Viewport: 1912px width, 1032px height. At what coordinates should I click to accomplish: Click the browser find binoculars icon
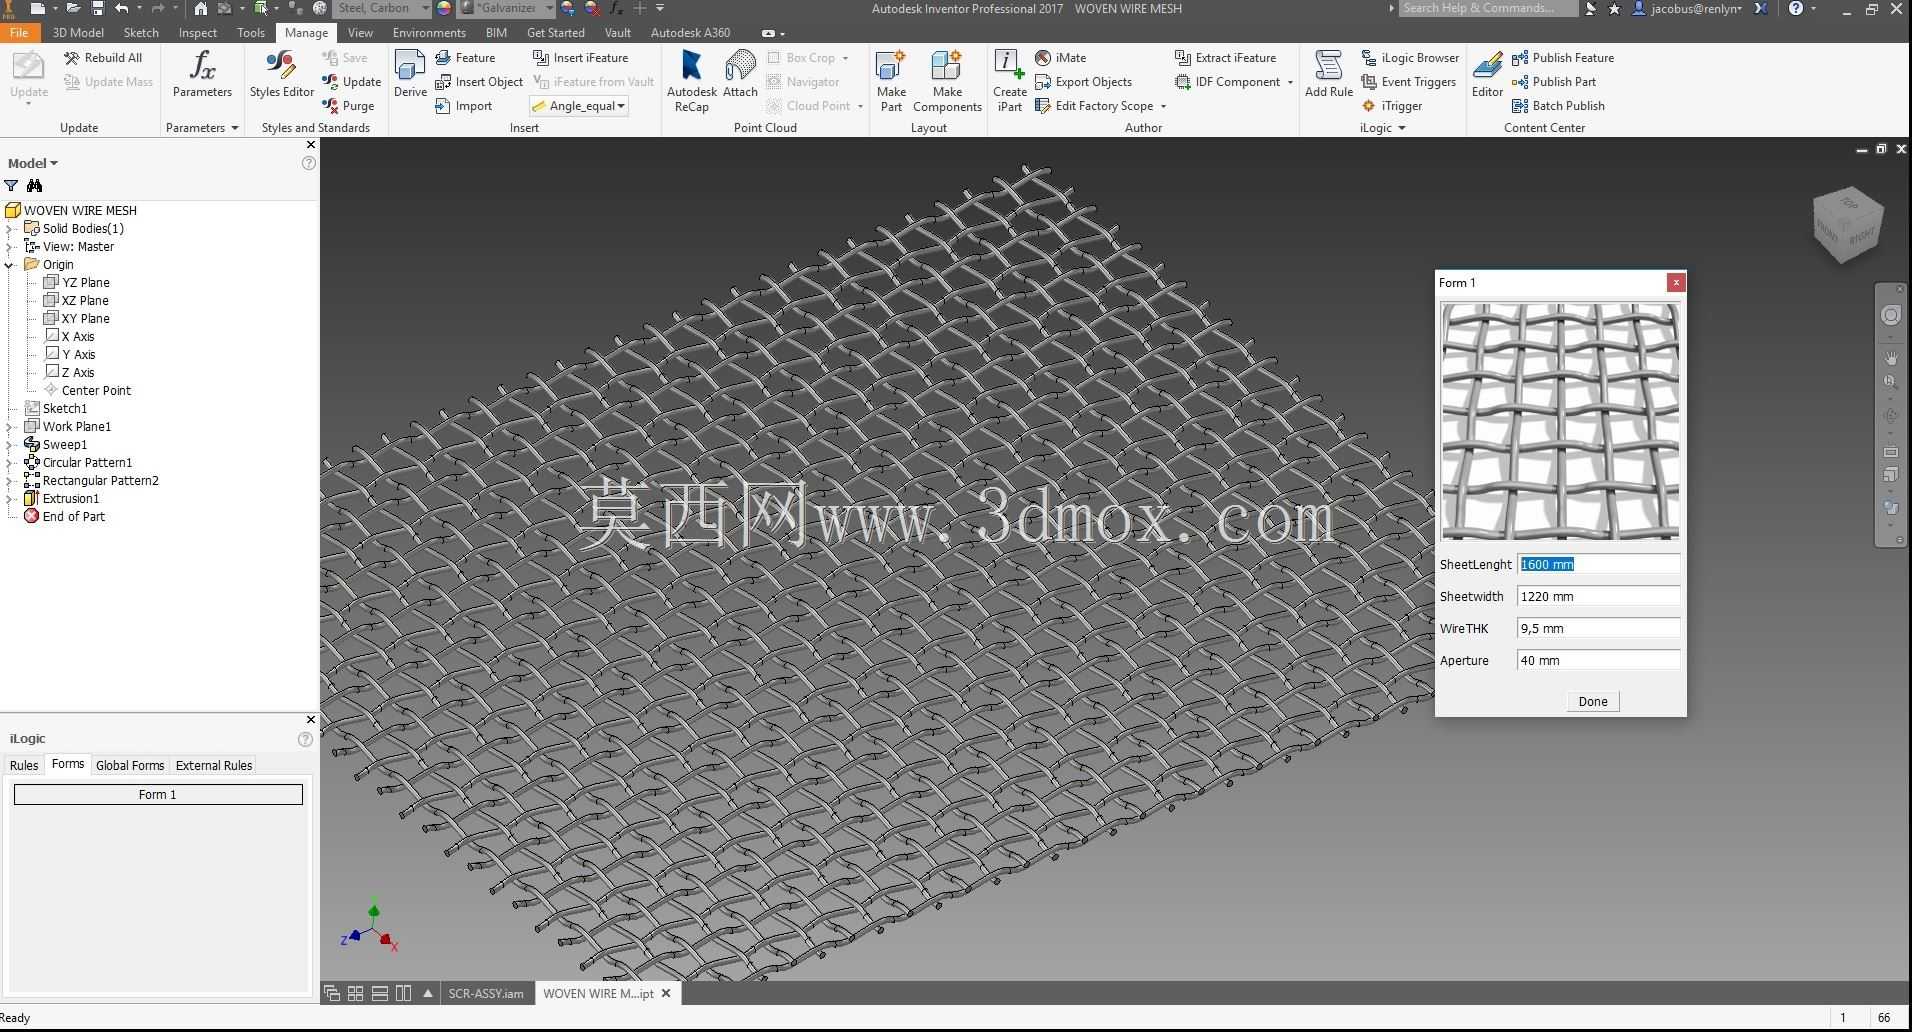click(x=35, y=186)
